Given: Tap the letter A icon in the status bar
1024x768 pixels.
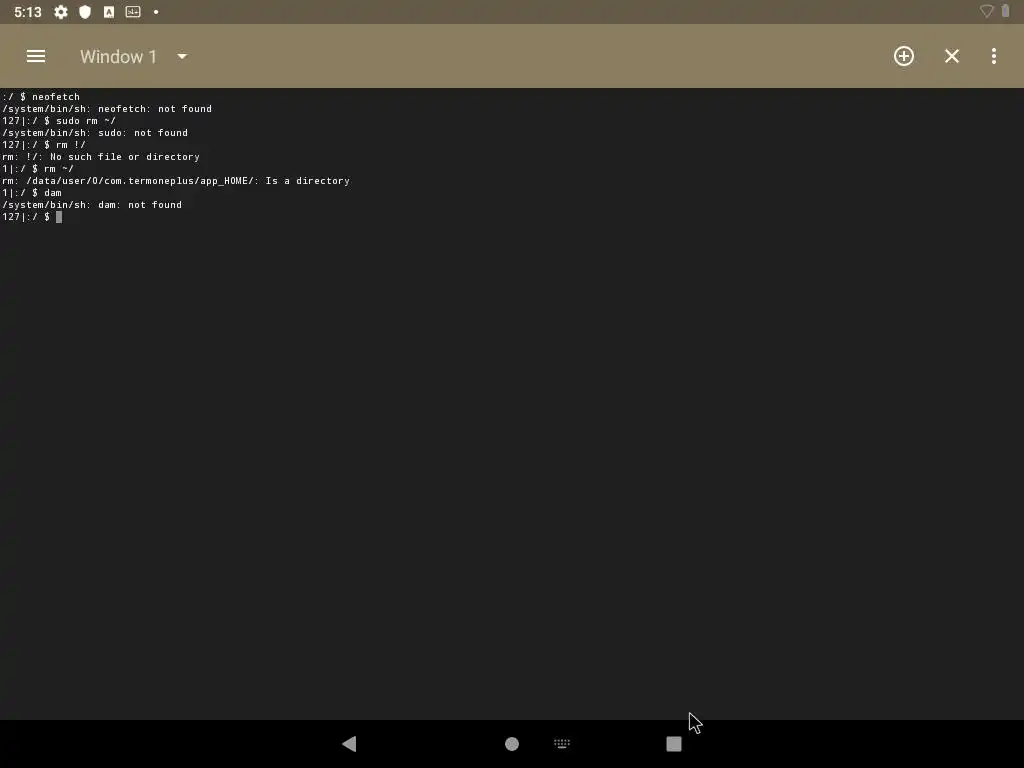Looking at the screenshot, I should coord(109,12).
